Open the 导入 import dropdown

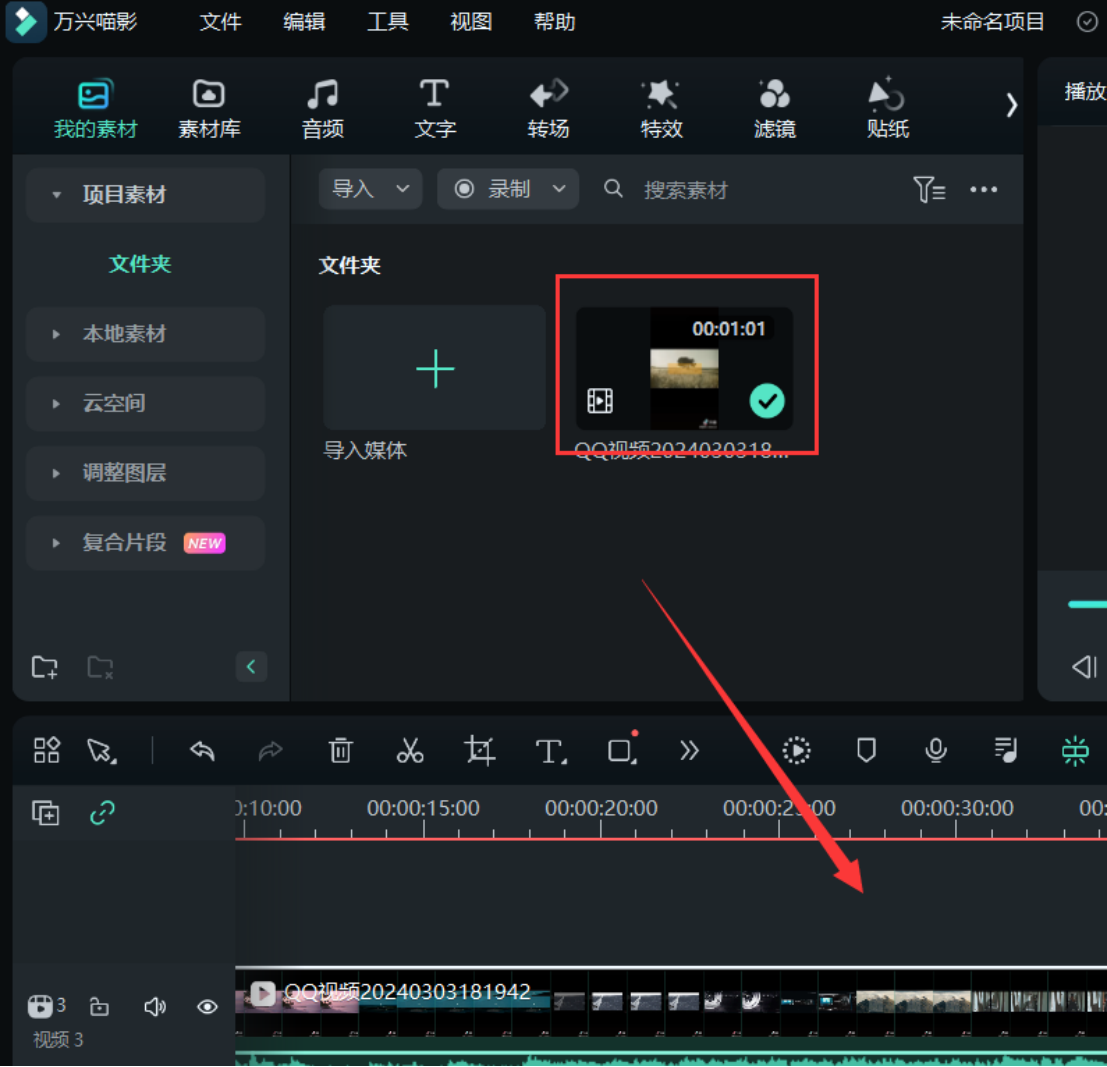pos(370,189)
